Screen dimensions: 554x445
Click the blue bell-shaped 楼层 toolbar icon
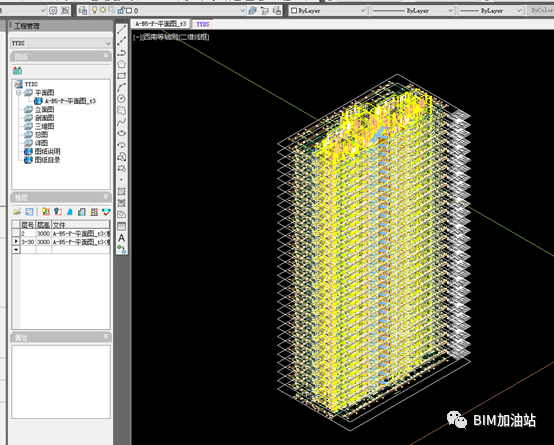(70, 212)
